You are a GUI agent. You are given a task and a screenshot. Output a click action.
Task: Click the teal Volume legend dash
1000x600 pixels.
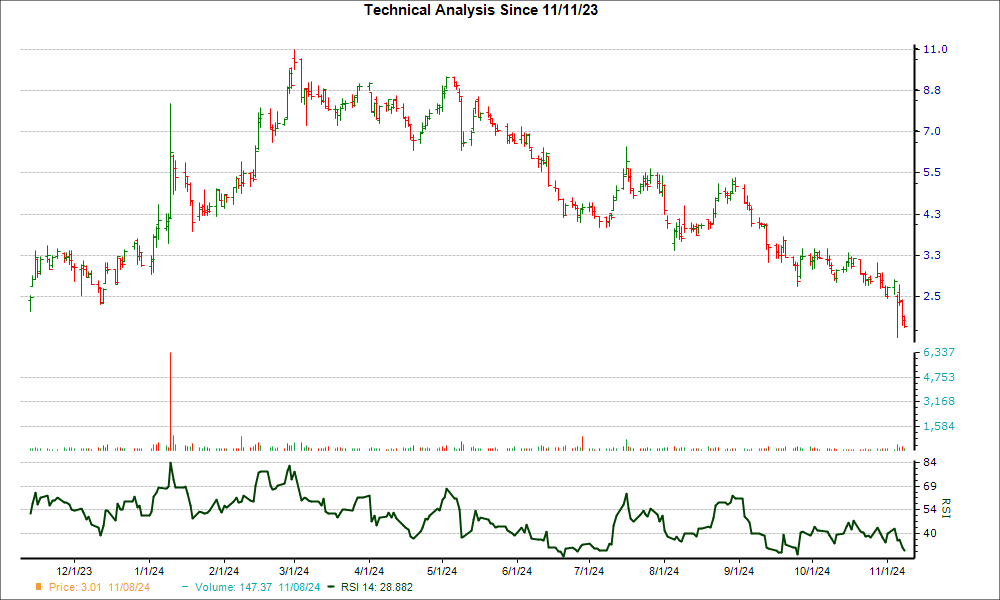pos(185,587)
